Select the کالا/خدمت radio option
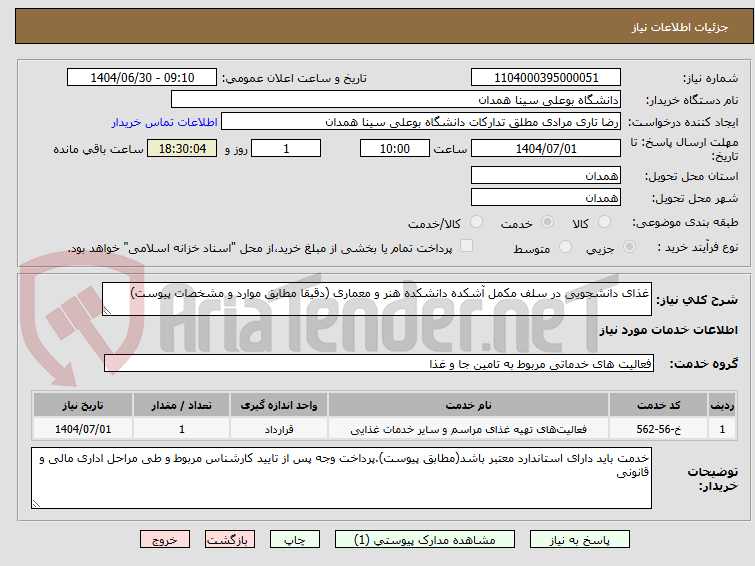This screenshot has height=566, width=755. coord(476,222)
